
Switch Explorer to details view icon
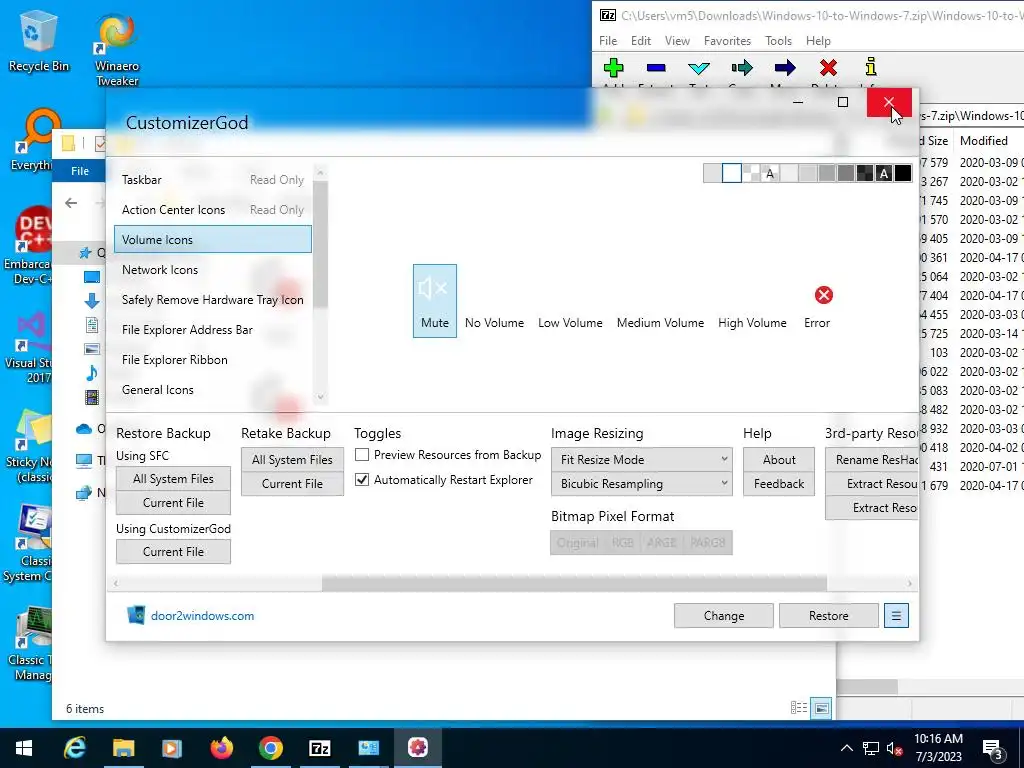tap(799, 708)
